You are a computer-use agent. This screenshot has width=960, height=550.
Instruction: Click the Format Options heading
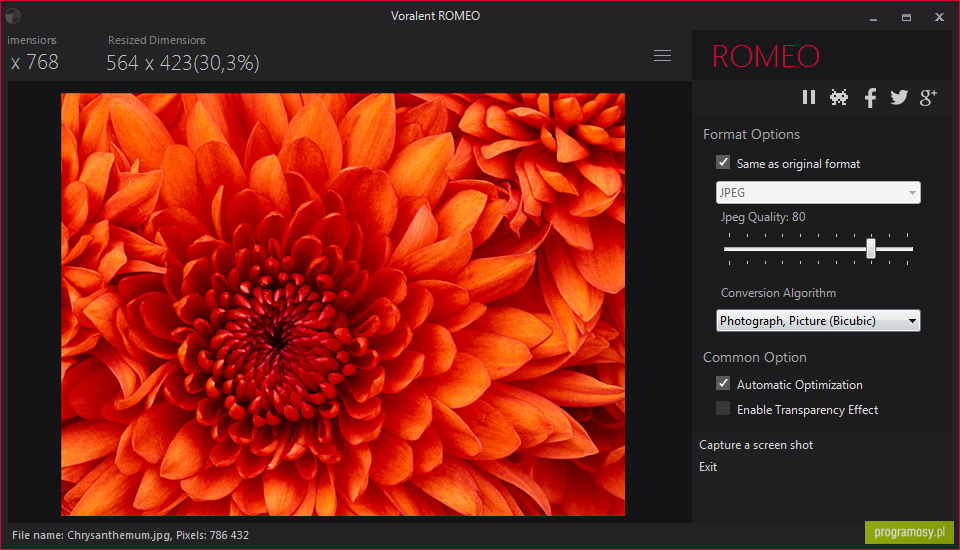point(751,134)
